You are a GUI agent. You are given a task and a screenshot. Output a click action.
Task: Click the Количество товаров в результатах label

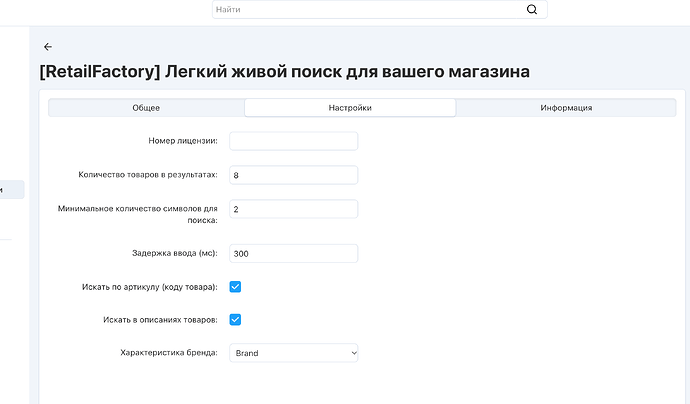point(148,175)
